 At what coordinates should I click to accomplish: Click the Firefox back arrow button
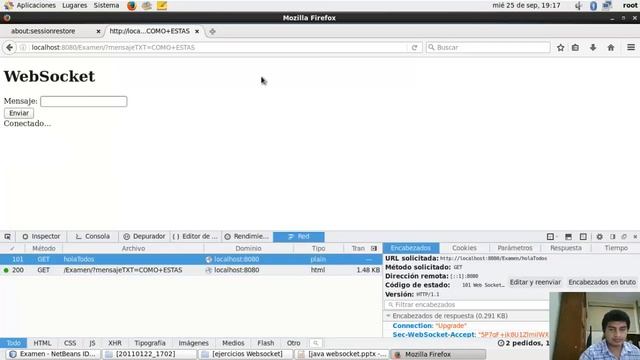click(x=9, y=47)
